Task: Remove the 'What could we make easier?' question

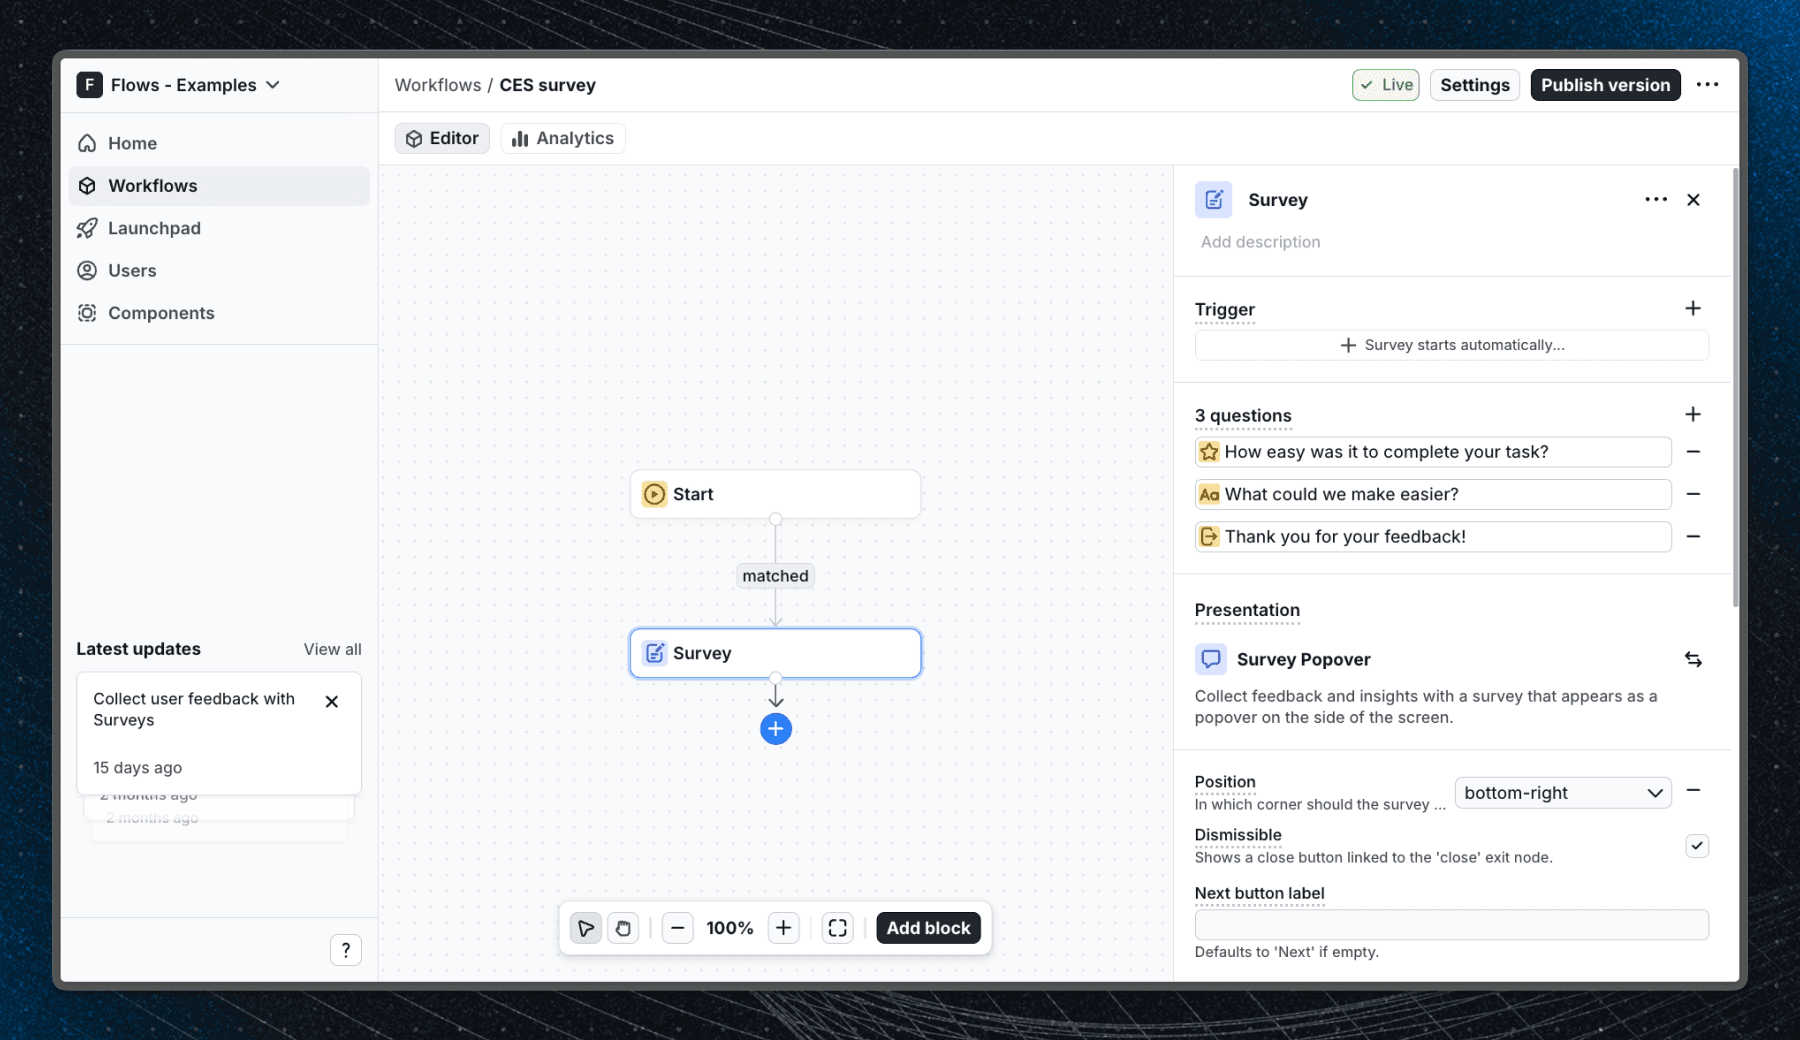Action: click(x=1693, y=494)
